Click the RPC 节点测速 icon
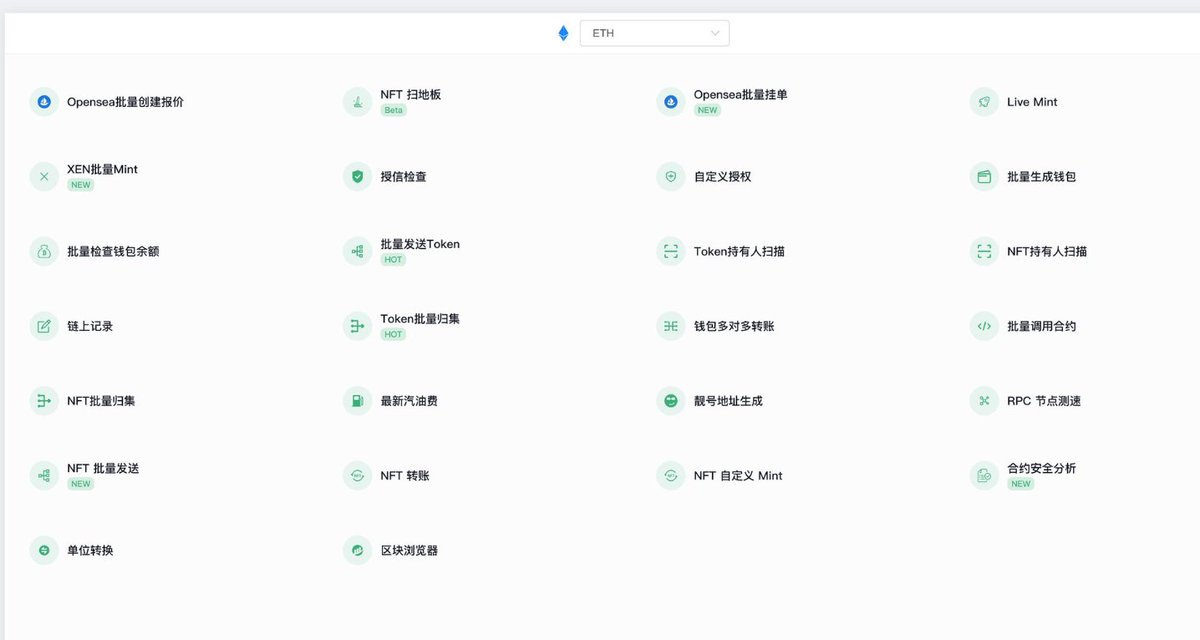This screenshot has width=1200, height=640. pyautogui.click(x=984, y=400)
